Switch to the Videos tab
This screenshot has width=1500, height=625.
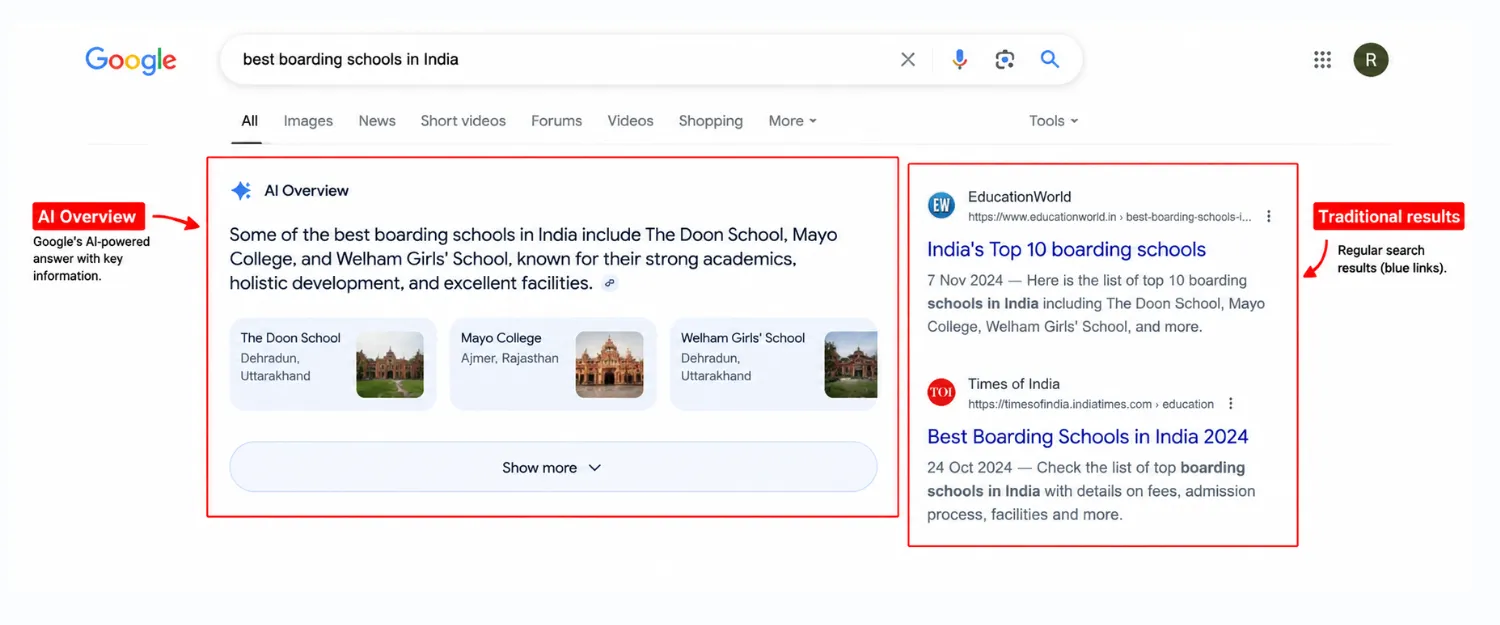(x=630, y=121)
